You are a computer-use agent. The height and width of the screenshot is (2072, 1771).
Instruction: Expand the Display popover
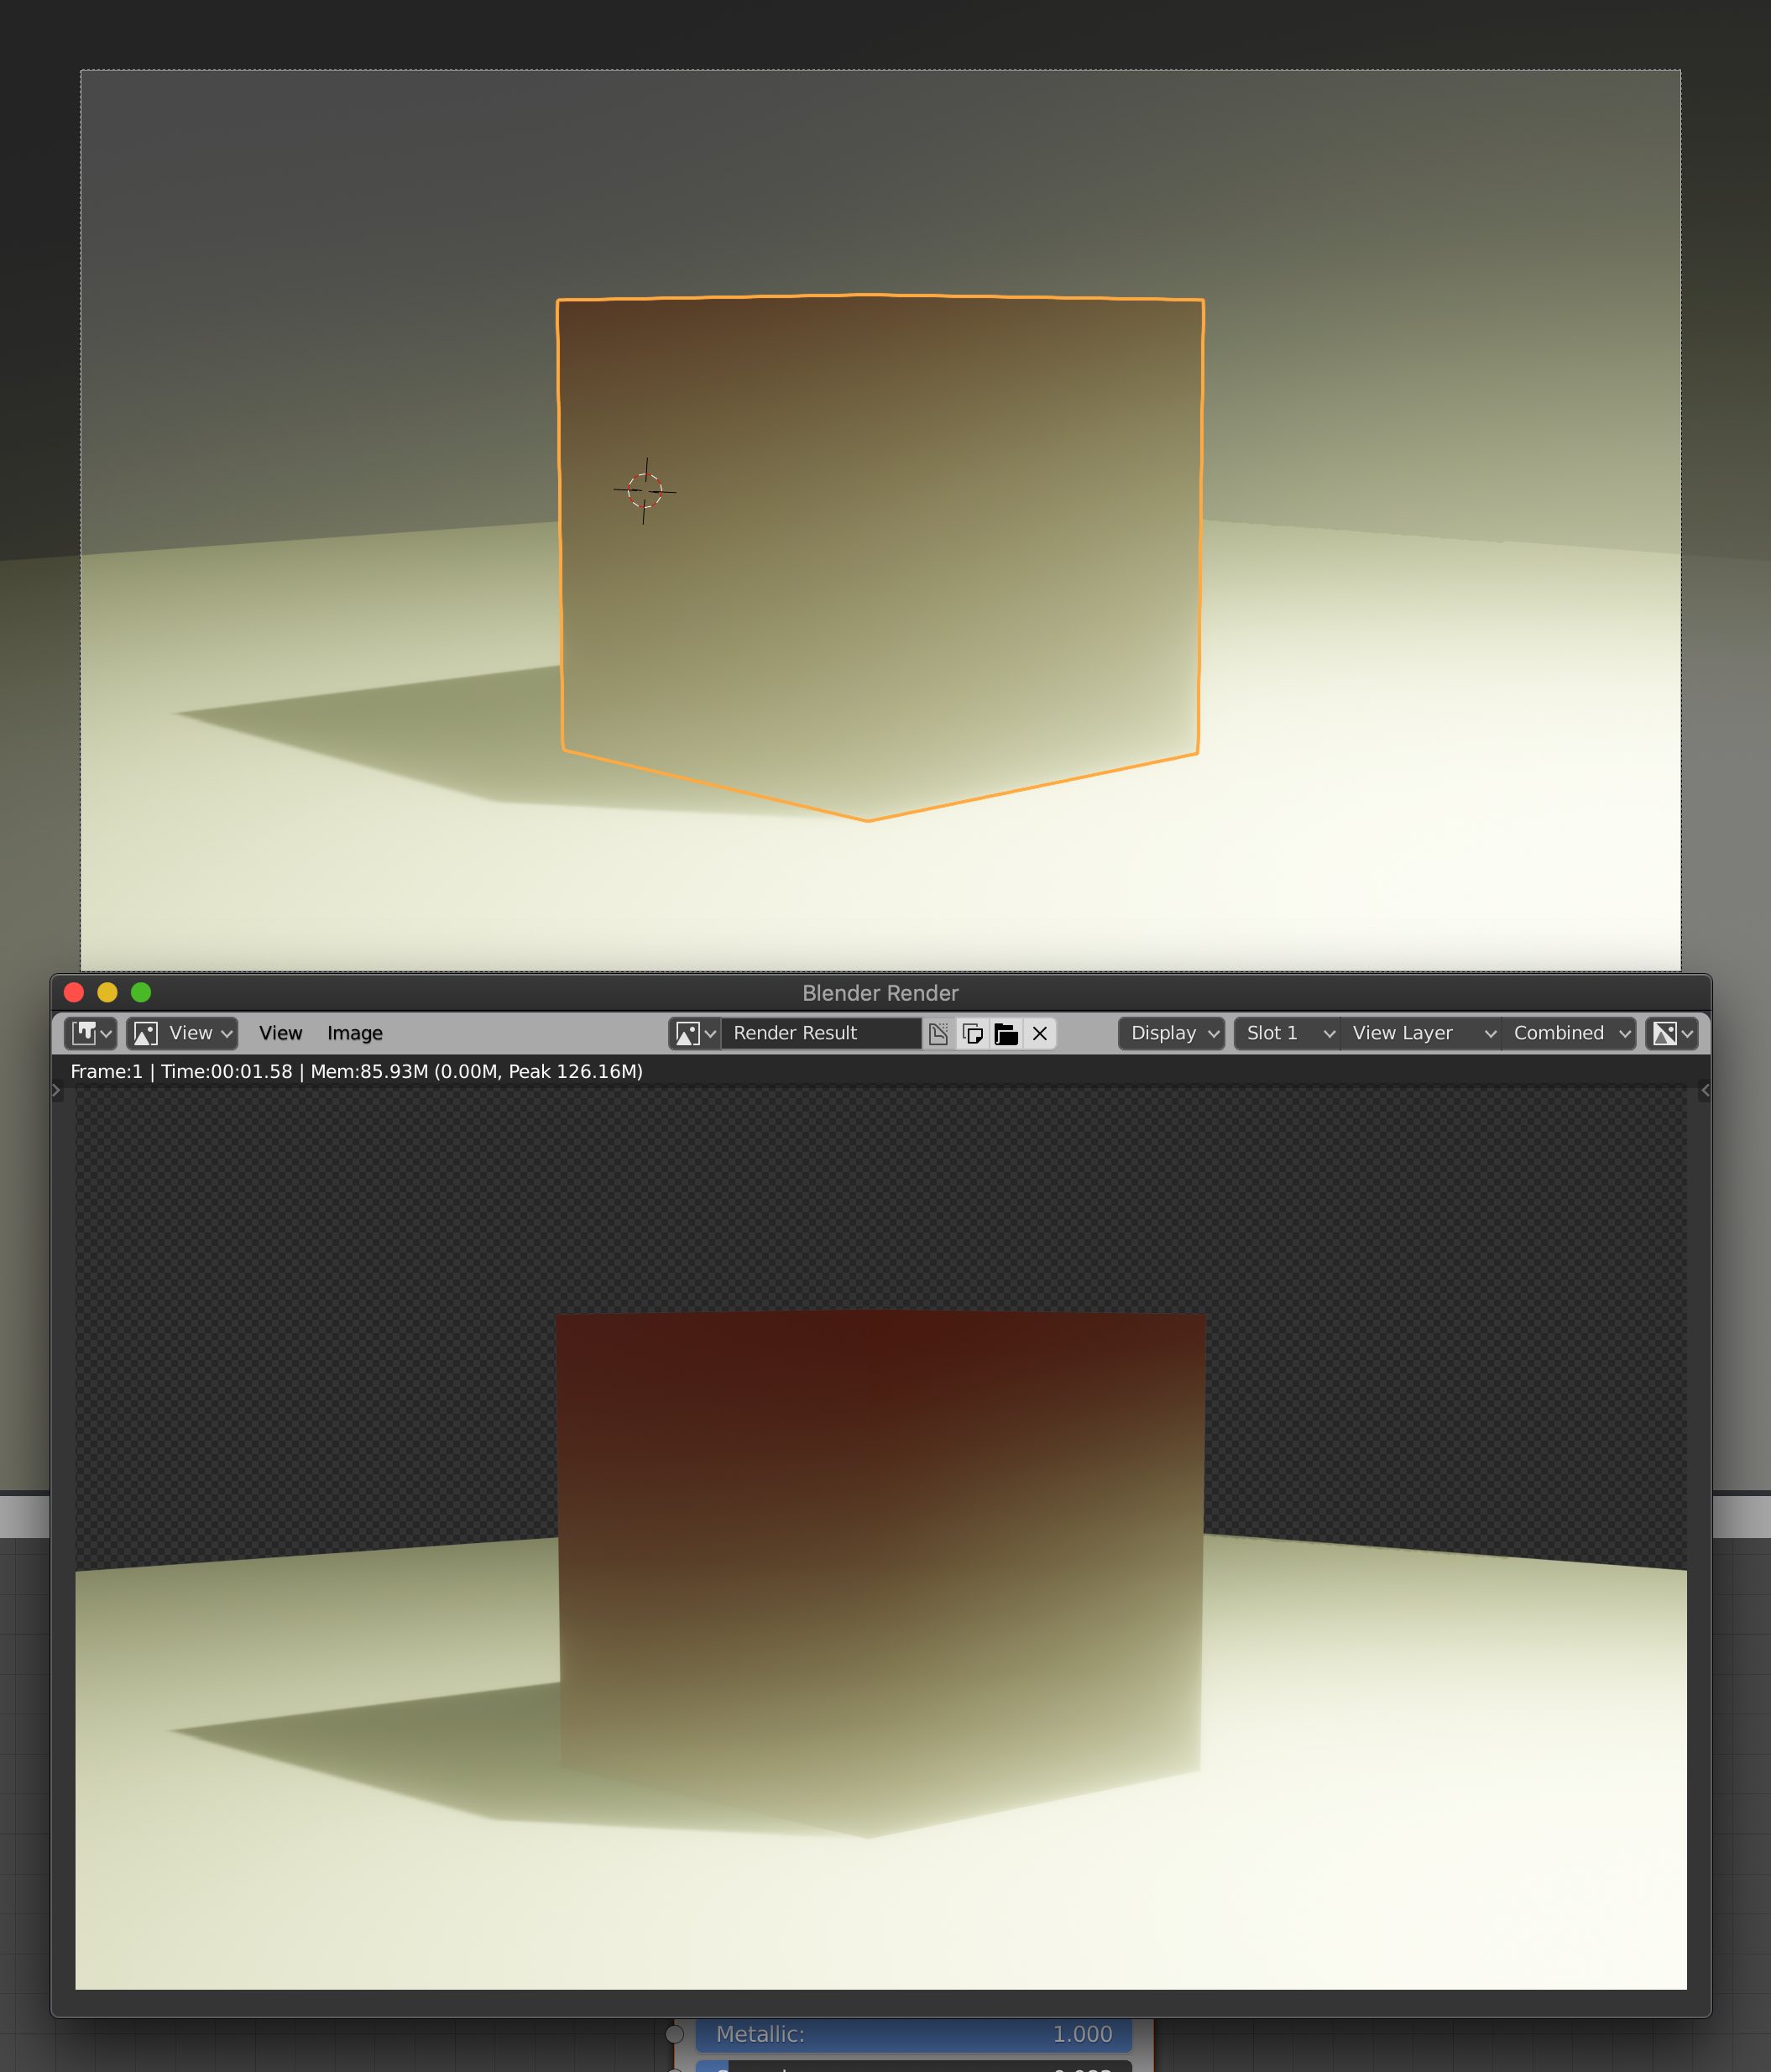pyautogui.click(x=1171, y=1033)
